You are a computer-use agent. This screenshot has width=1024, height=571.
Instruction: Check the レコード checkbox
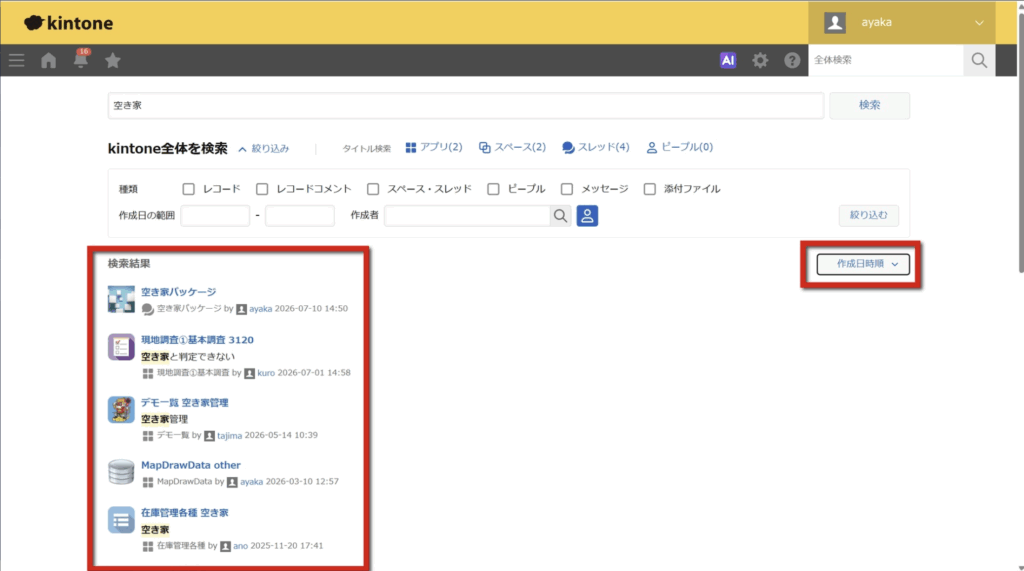(x=188, y=189)
